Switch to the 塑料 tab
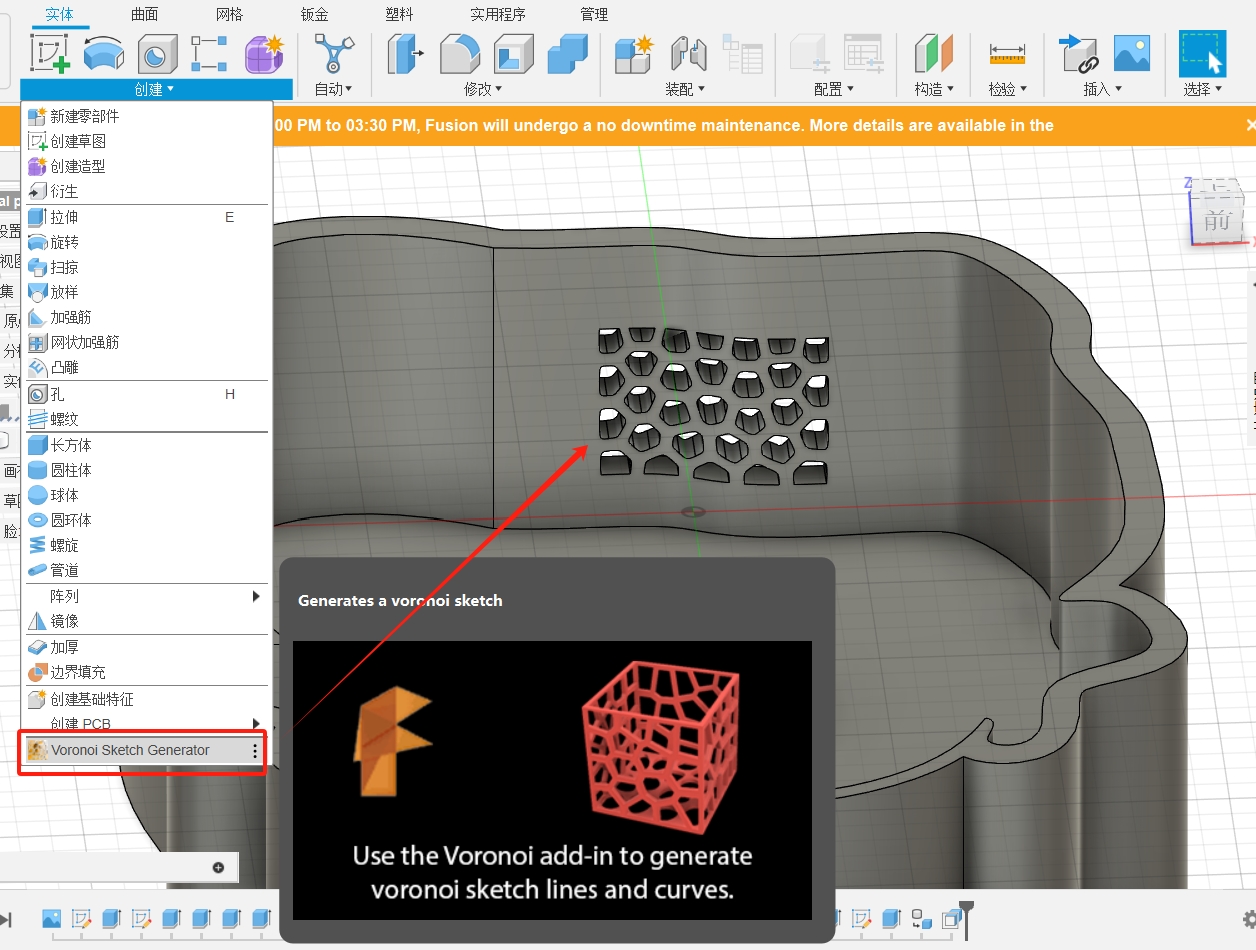The height and width of the screenshot is (950, 1256). [x=400, y=14]
